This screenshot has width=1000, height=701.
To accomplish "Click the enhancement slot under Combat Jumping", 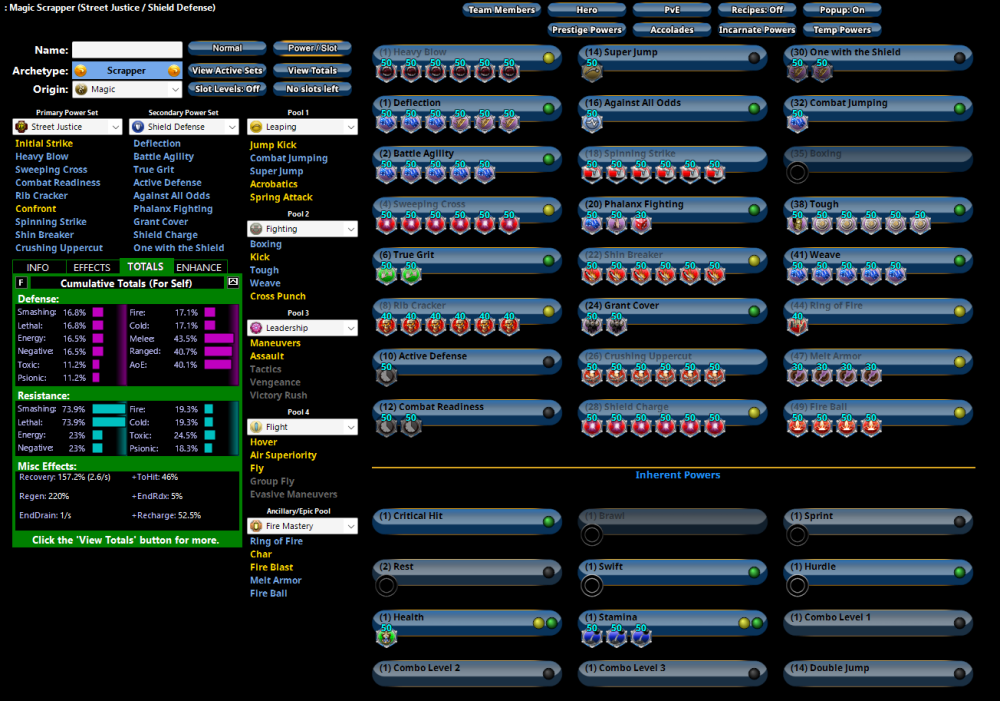I will click(x=797, y=122).
